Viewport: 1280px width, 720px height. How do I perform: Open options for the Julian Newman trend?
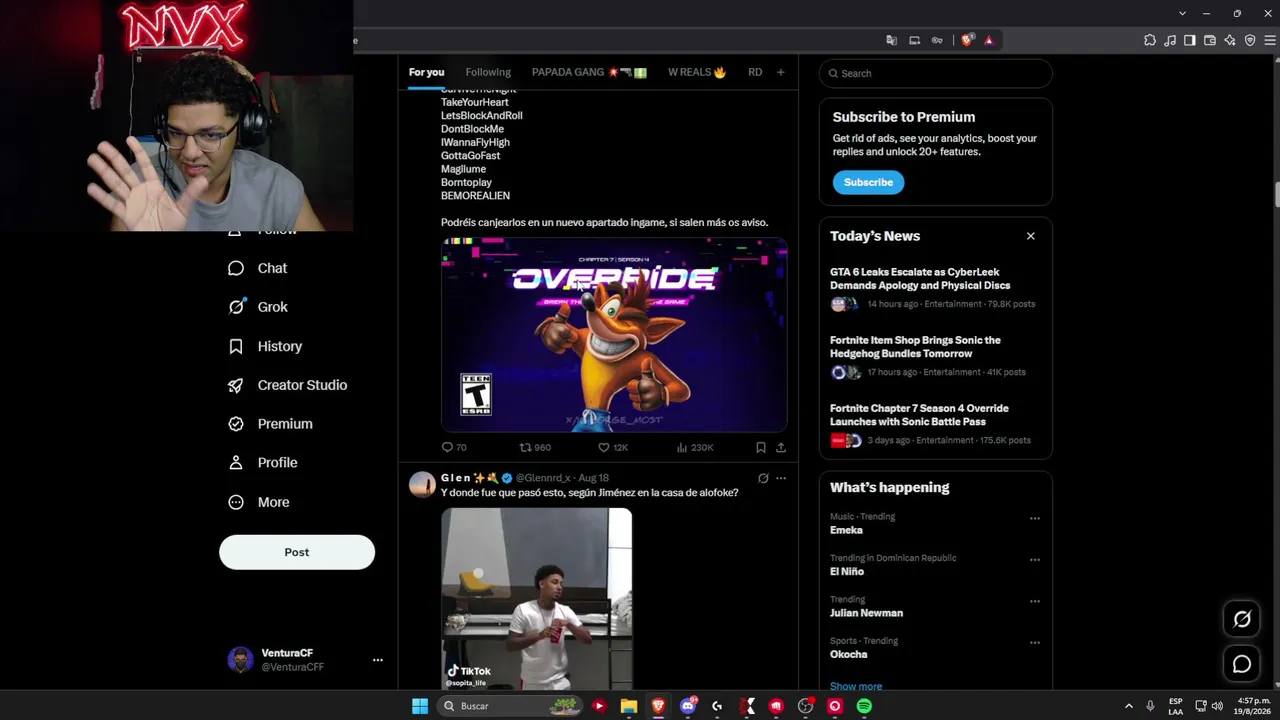click(x=1035, y=601)
